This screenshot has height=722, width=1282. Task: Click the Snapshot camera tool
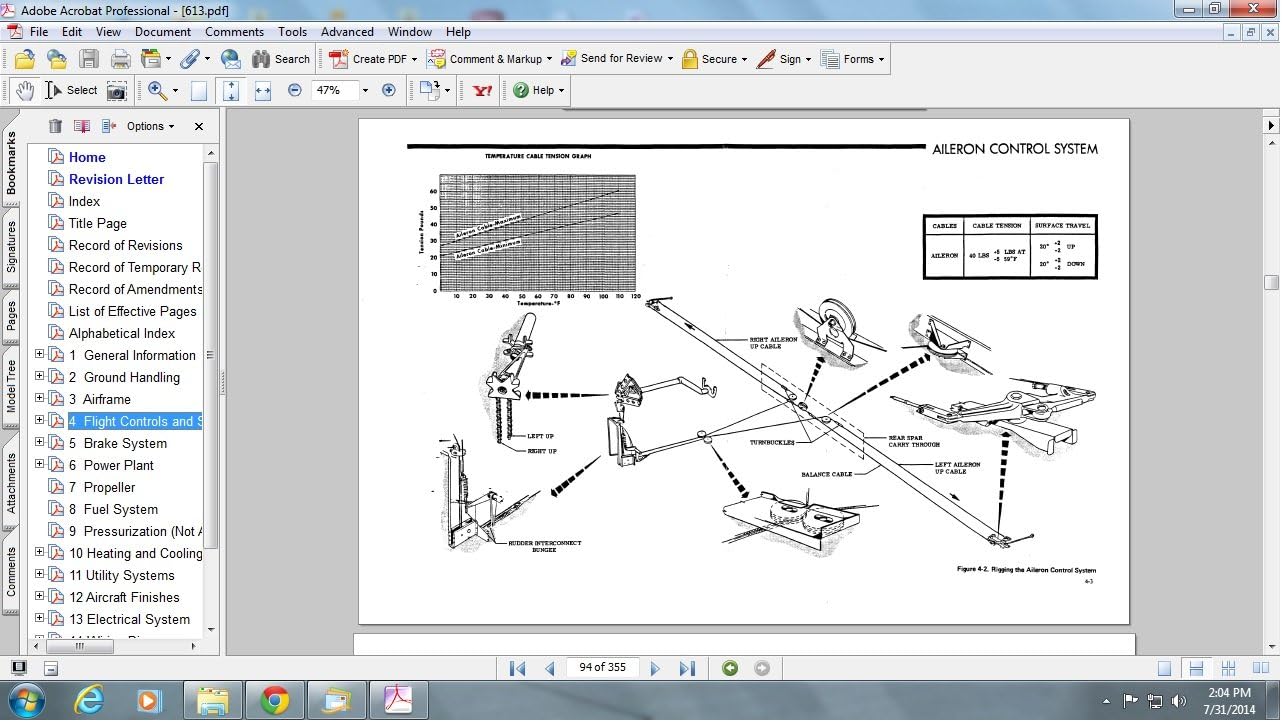(117, 91)
